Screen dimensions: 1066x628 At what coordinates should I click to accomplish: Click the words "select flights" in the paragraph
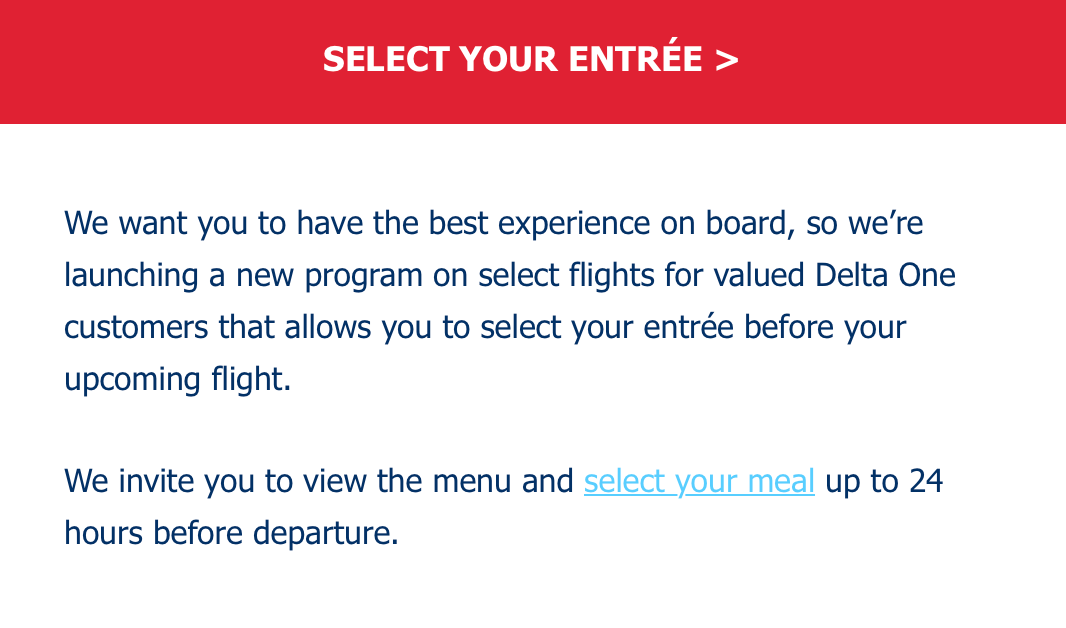click(x=566, y=277)
